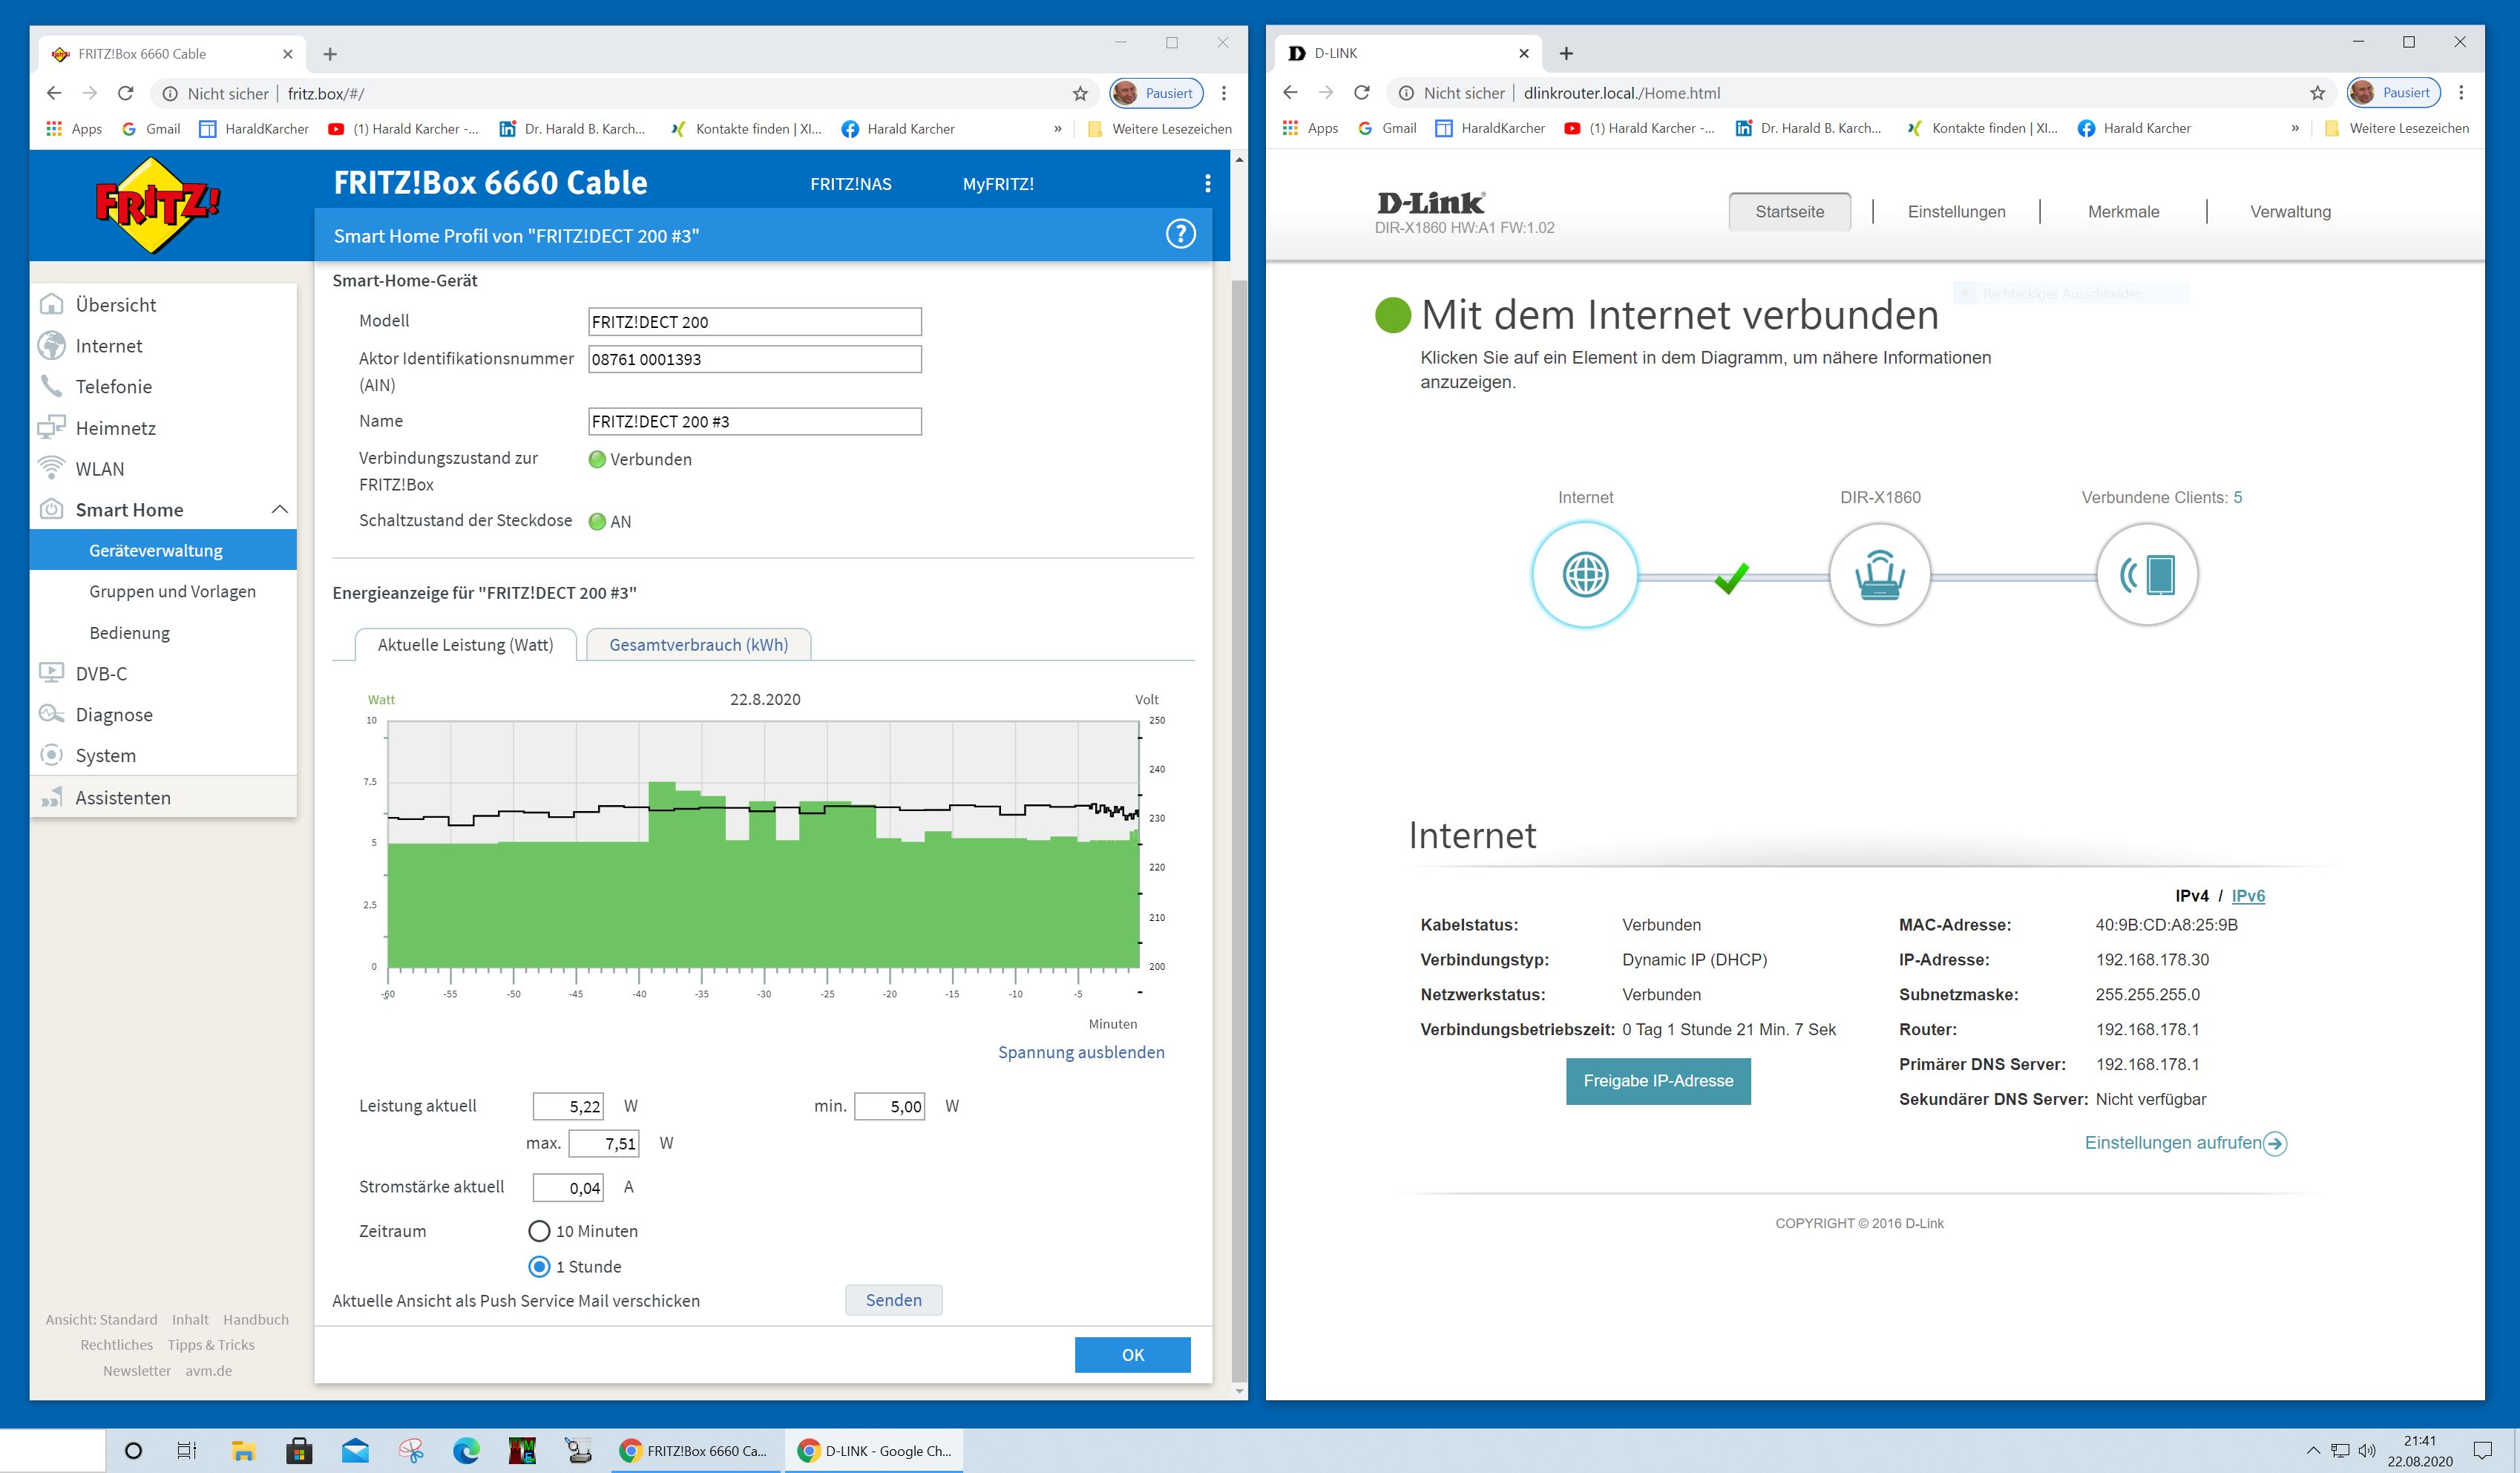Screen dimensions: 2520x1473
Task: Collapse the Smart Home menu chevron
Action: coord(280,510)
